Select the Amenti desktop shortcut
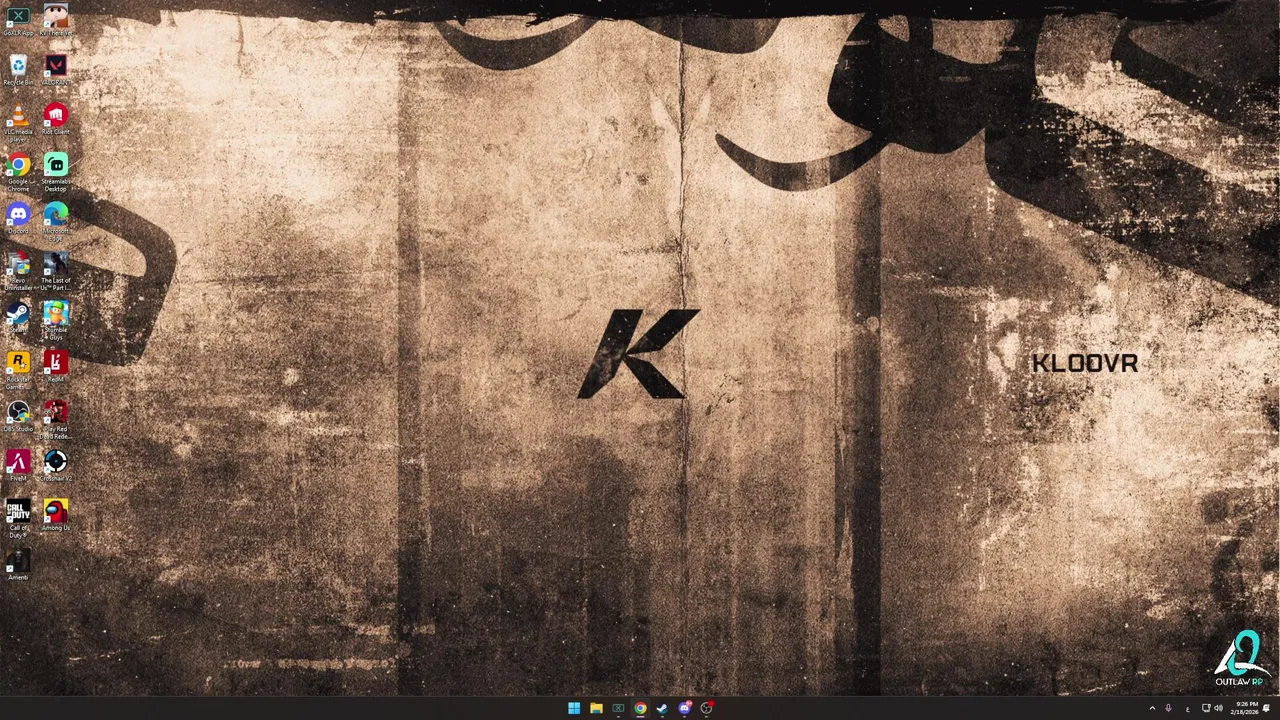This screenshot has height=720, width=1280. [x=18, y=565]
